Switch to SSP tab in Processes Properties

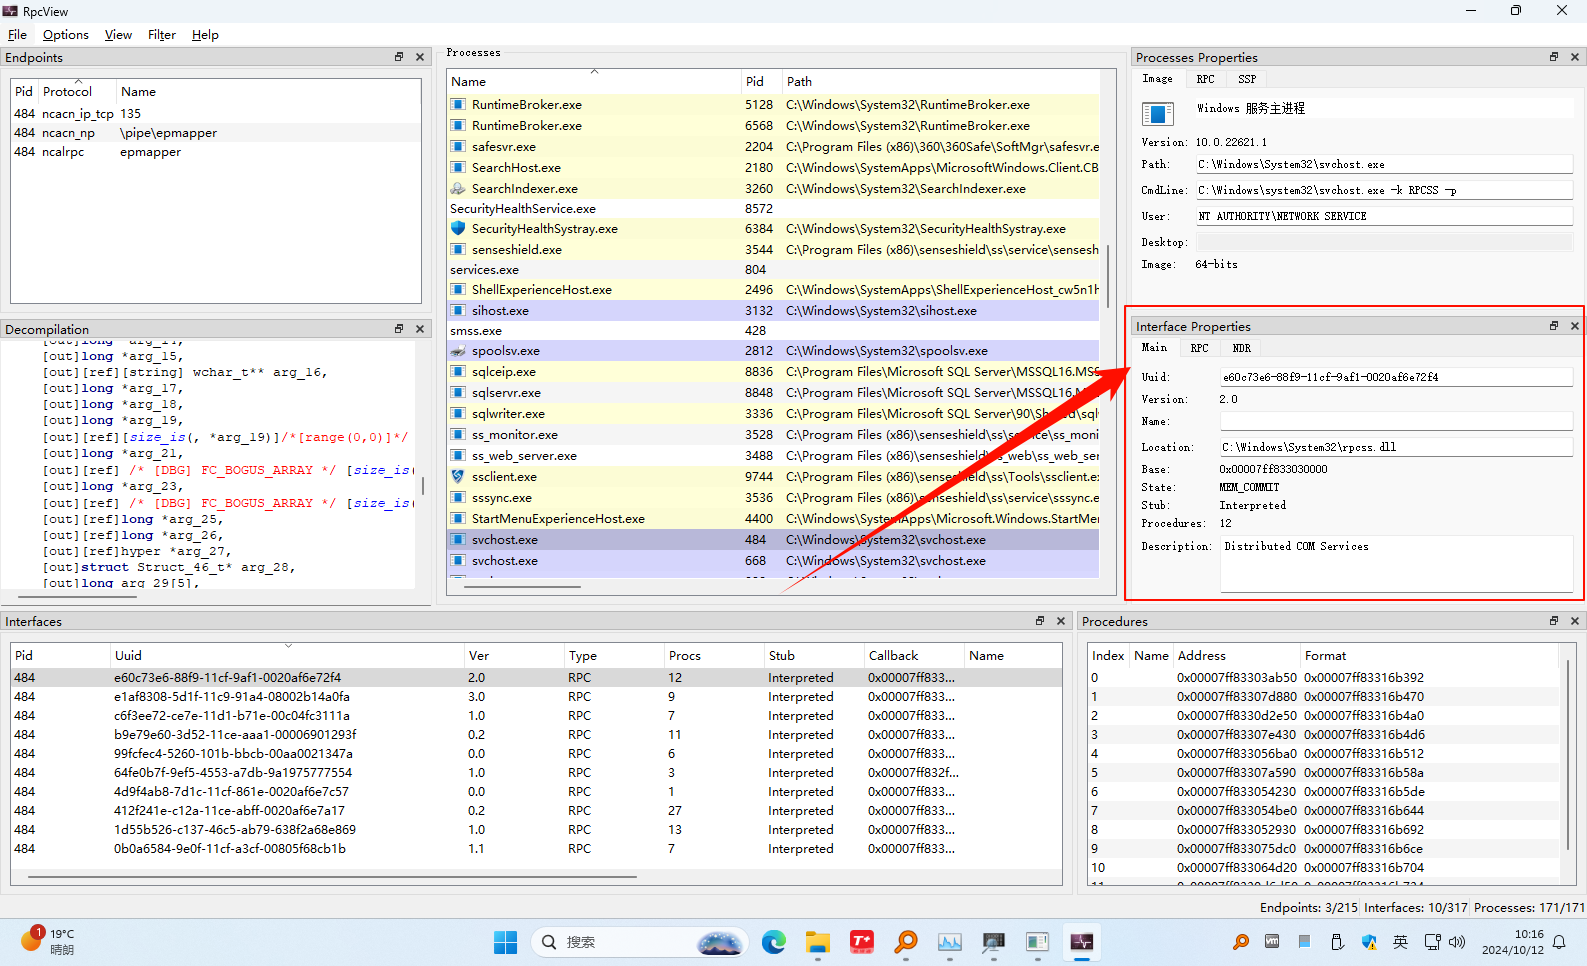1246,79
